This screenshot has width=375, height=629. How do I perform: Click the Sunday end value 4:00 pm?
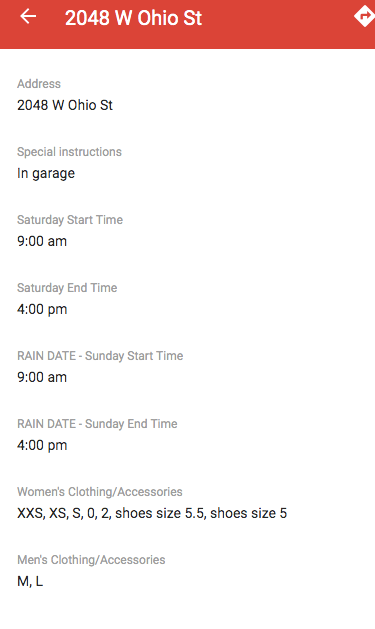point(42,445)
